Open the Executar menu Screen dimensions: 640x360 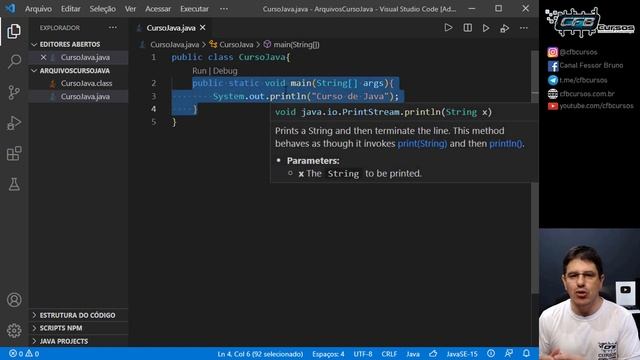(x=194, y=9)
